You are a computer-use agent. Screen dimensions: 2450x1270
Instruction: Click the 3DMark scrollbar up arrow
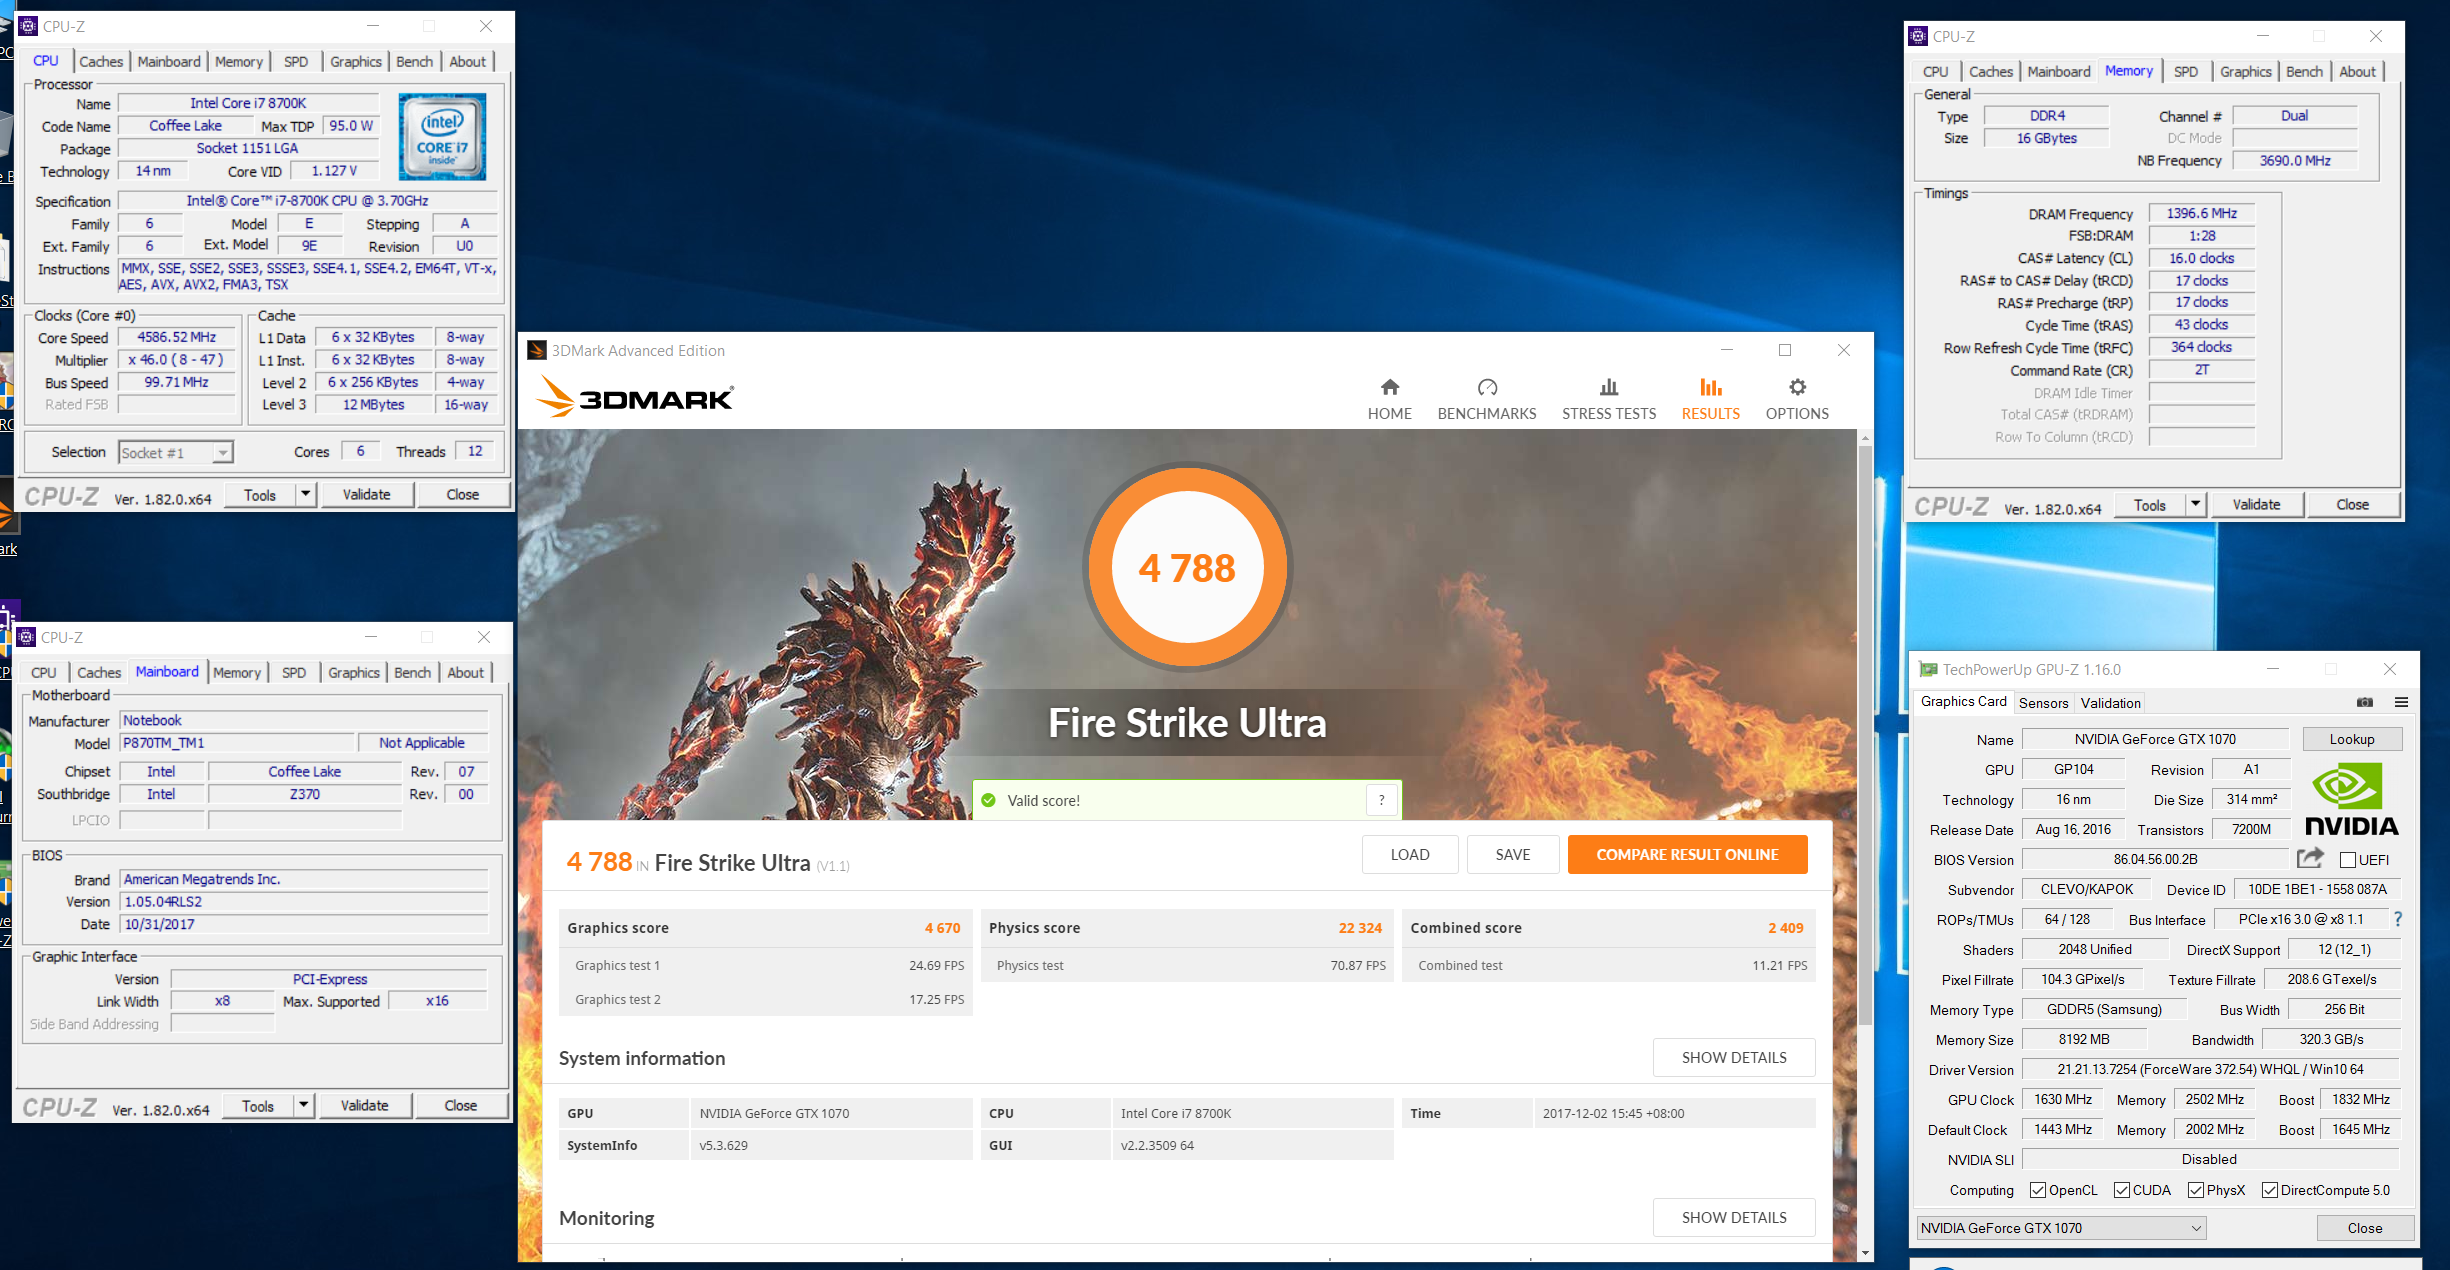click(x=1865, y=438)
